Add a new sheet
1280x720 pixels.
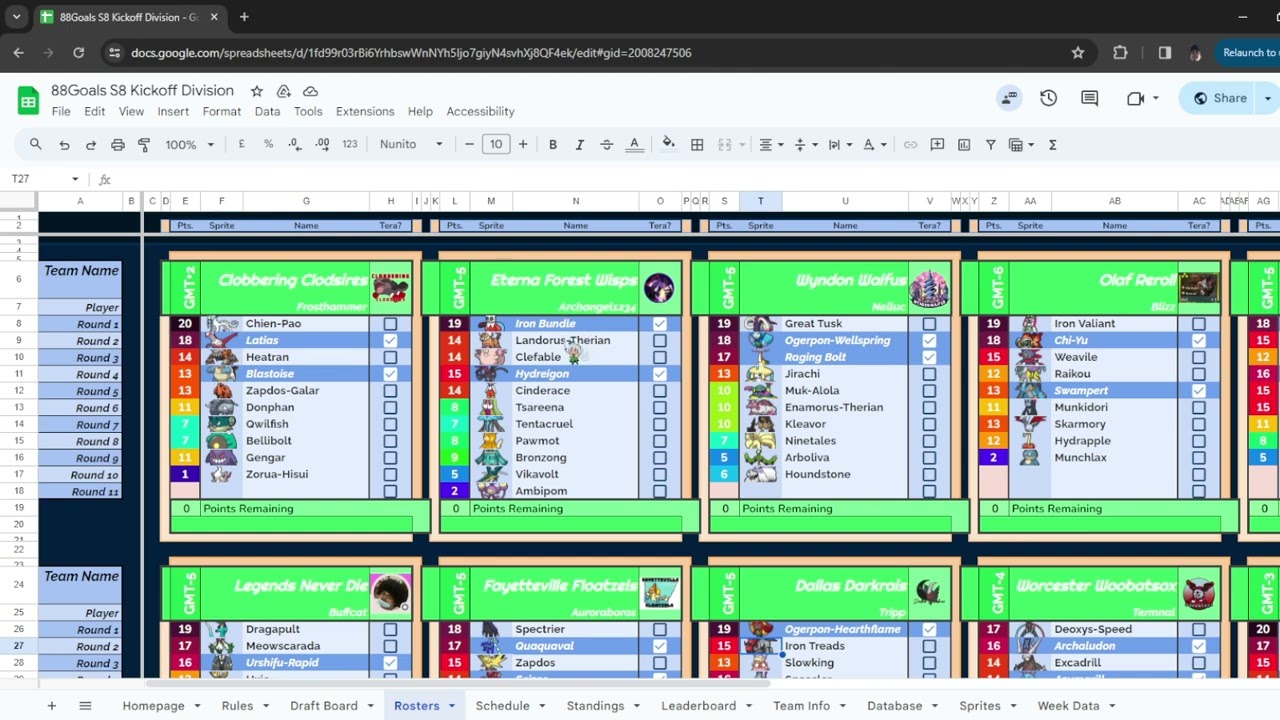pyautogui.click(x=52, y=706)
